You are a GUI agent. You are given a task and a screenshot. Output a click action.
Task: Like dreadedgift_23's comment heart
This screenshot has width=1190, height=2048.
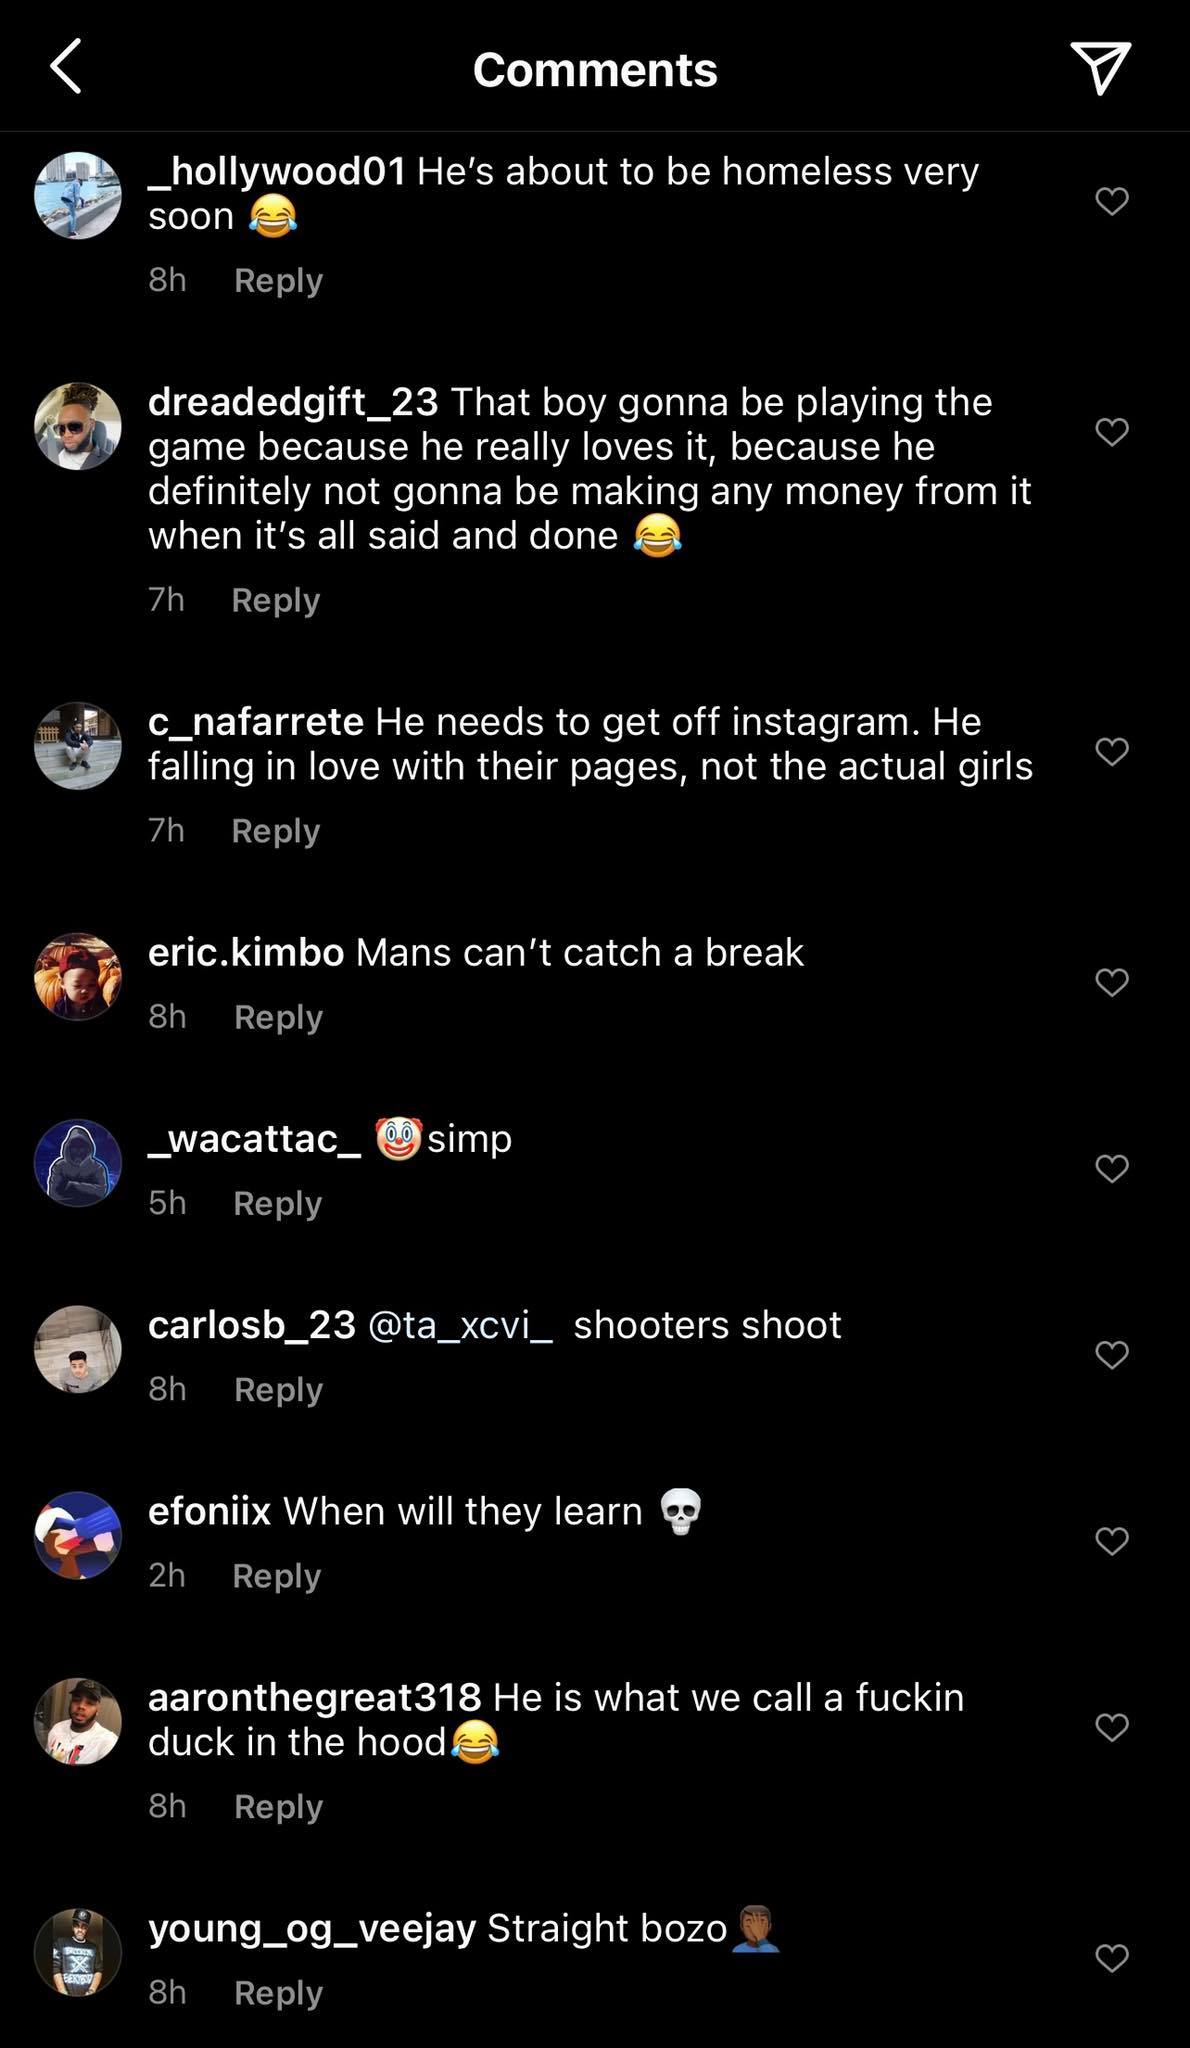(x=1112, y=431)
